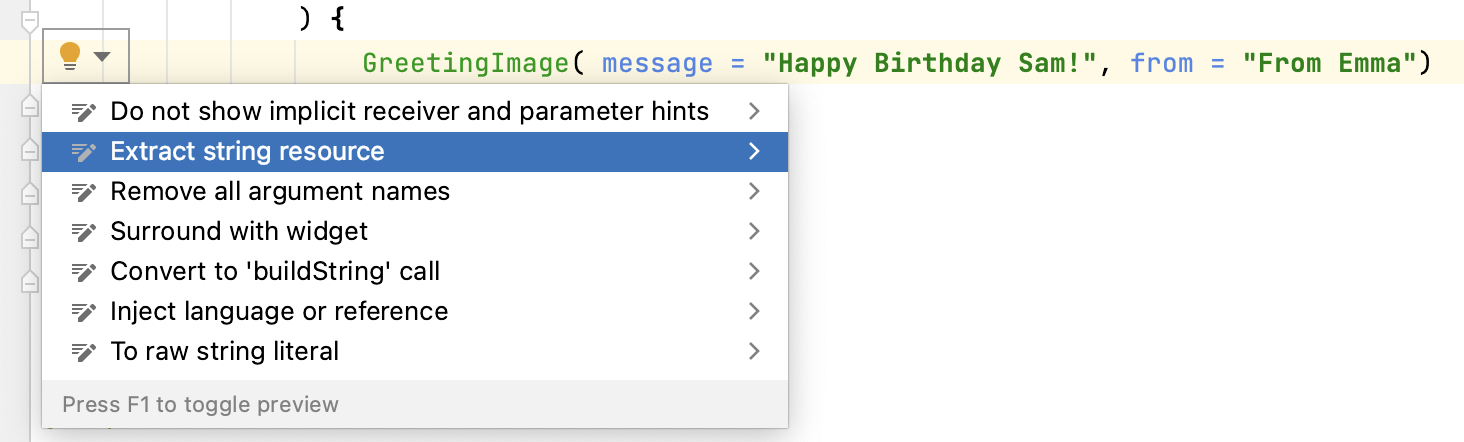Image resolution: width=1464 pixels, height=442 pixels.
Task: Click the pencil icon beside Surround with widget
Action: pos(84,232)
